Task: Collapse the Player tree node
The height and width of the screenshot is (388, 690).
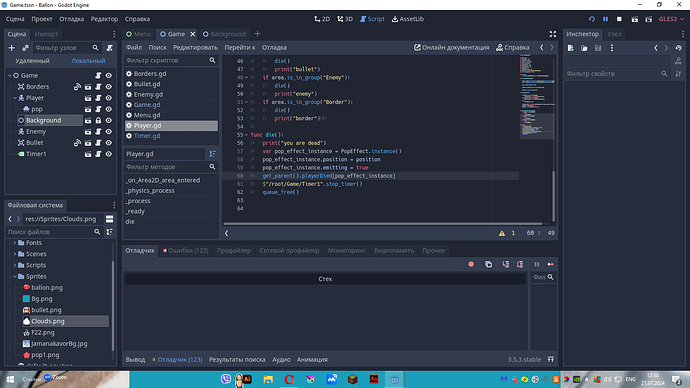Action: 15,98
